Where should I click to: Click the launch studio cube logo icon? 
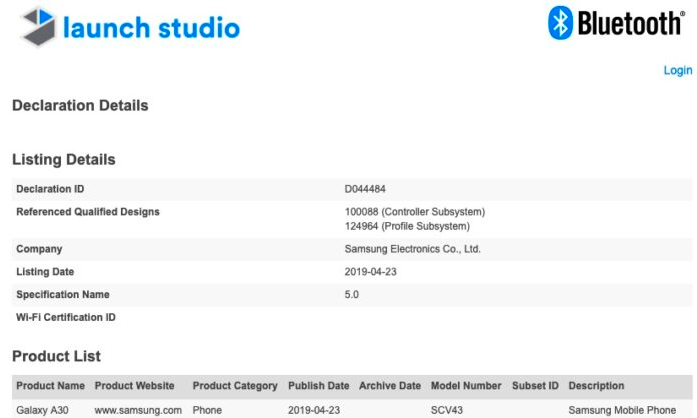38,26
